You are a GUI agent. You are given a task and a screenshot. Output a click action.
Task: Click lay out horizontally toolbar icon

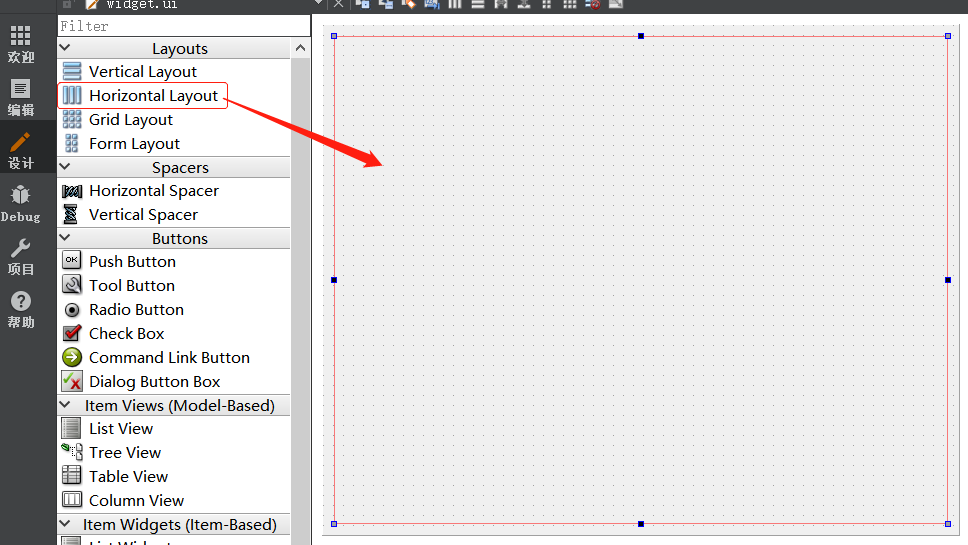click(455, 4)
